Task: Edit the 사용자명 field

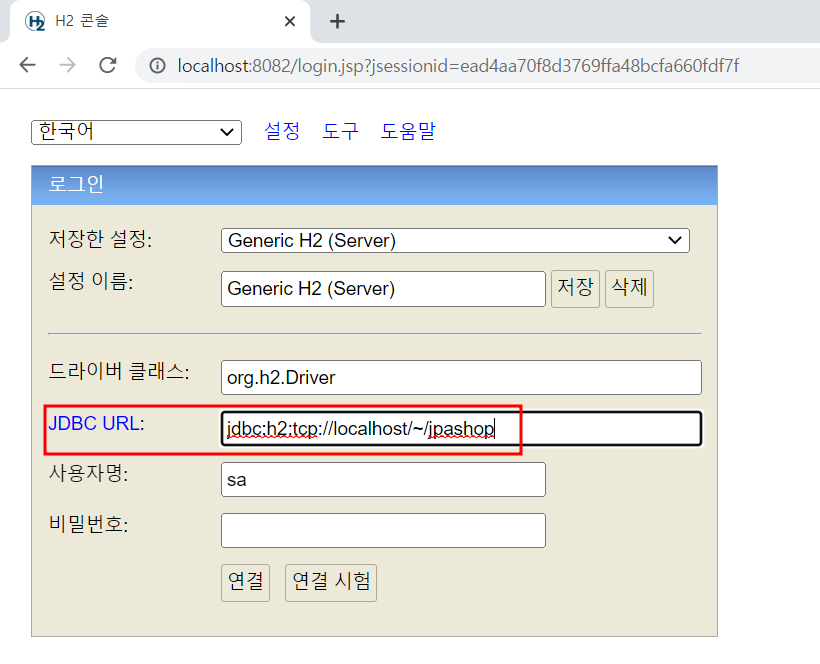Action: [383, 479]
